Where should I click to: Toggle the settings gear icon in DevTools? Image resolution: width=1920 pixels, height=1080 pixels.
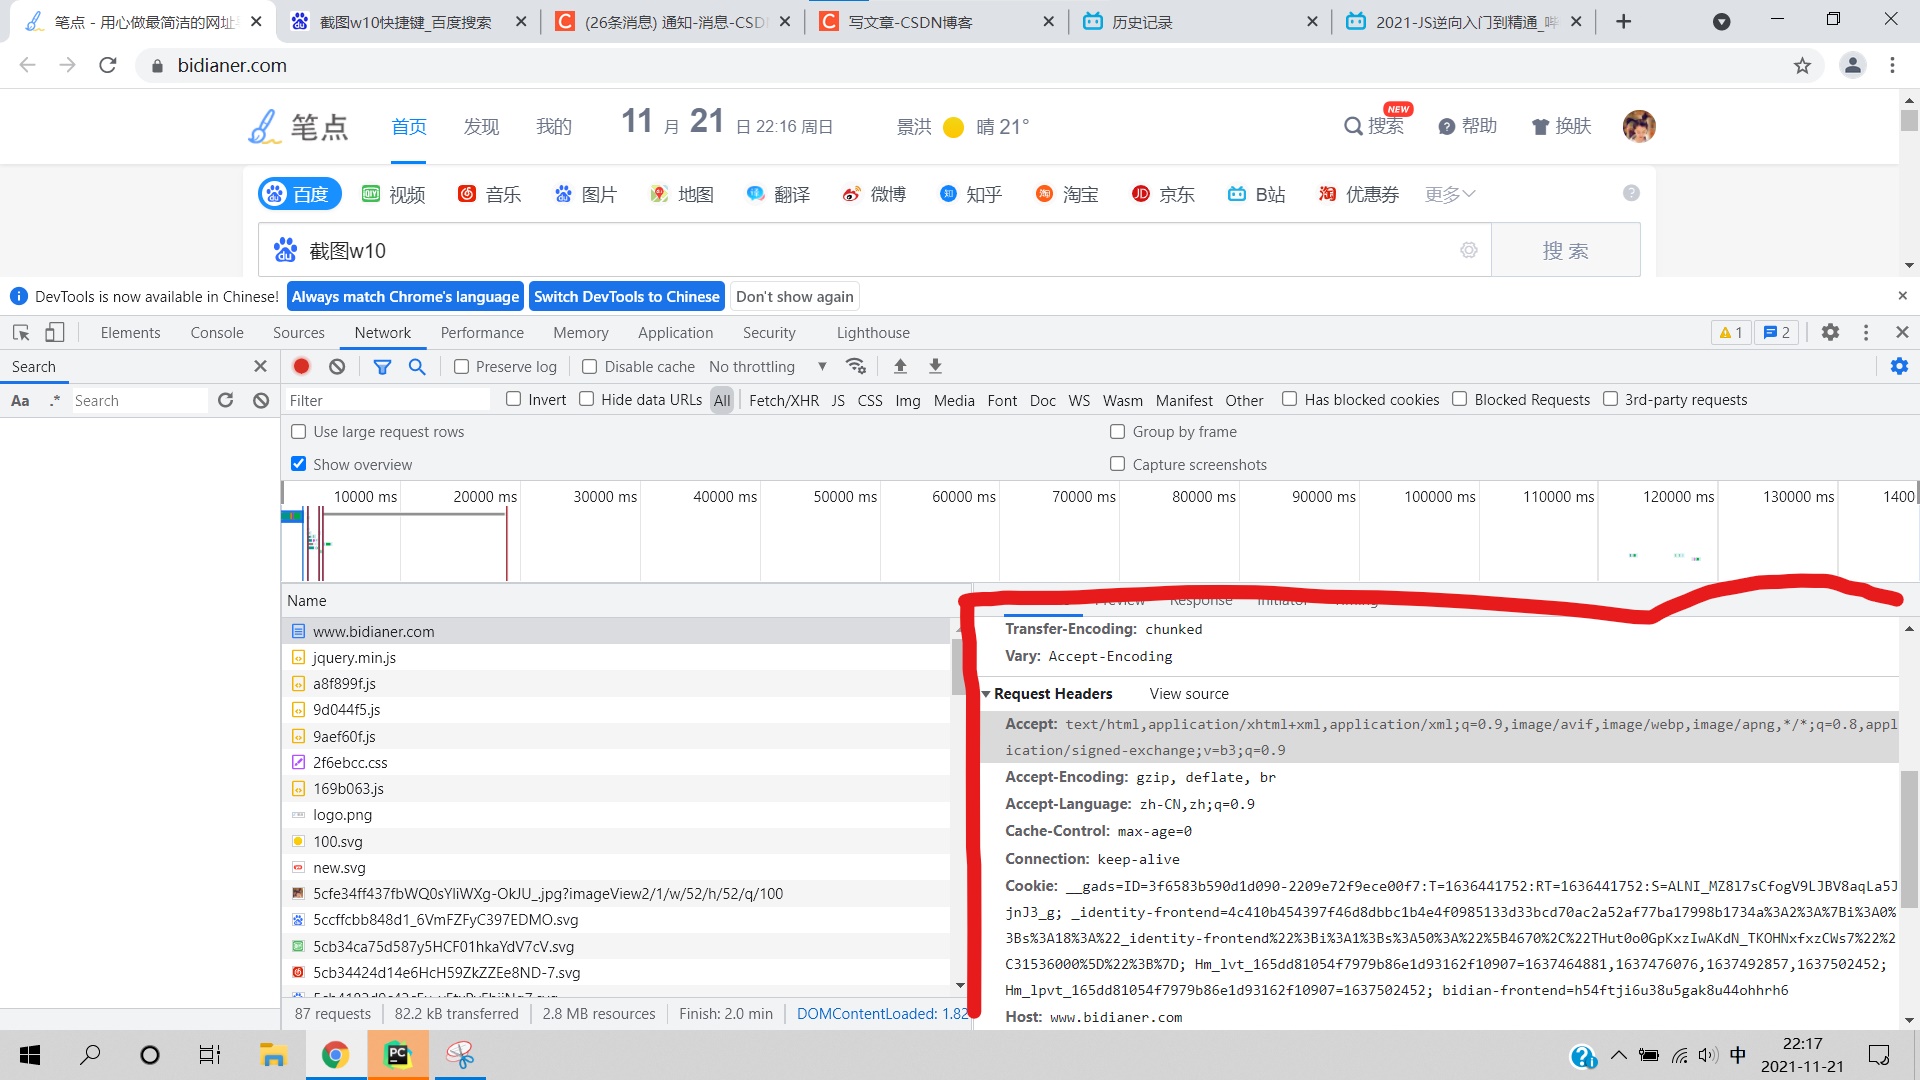[x=1830, y=332]
